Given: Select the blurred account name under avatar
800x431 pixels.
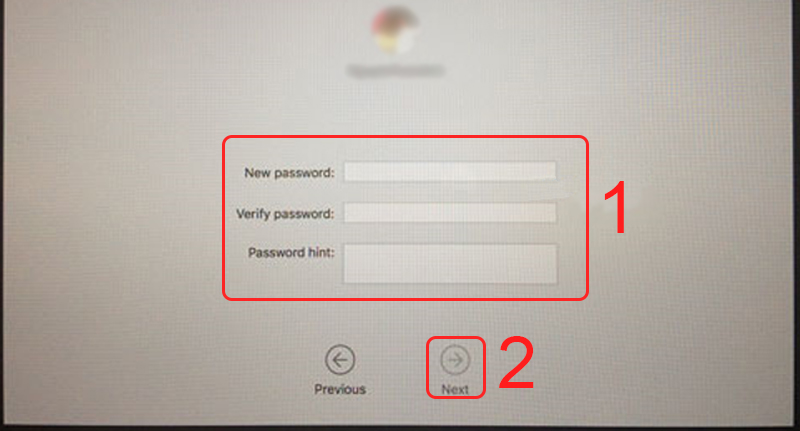Looking at the screenshot, I should point(395,70).
